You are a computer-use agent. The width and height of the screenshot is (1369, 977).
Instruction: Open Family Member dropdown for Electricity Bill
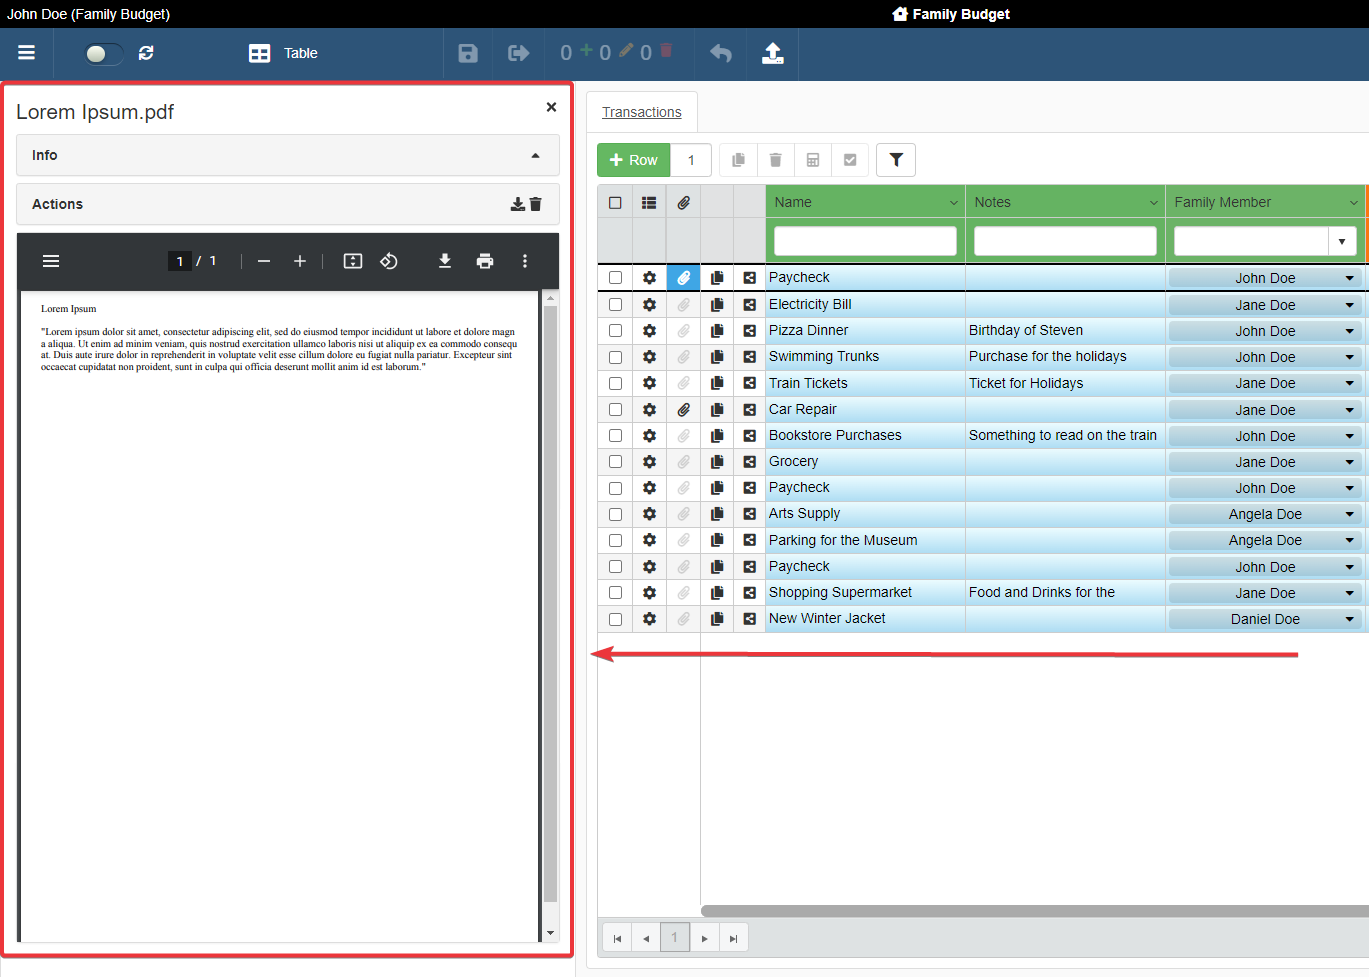pos(1349,305)
